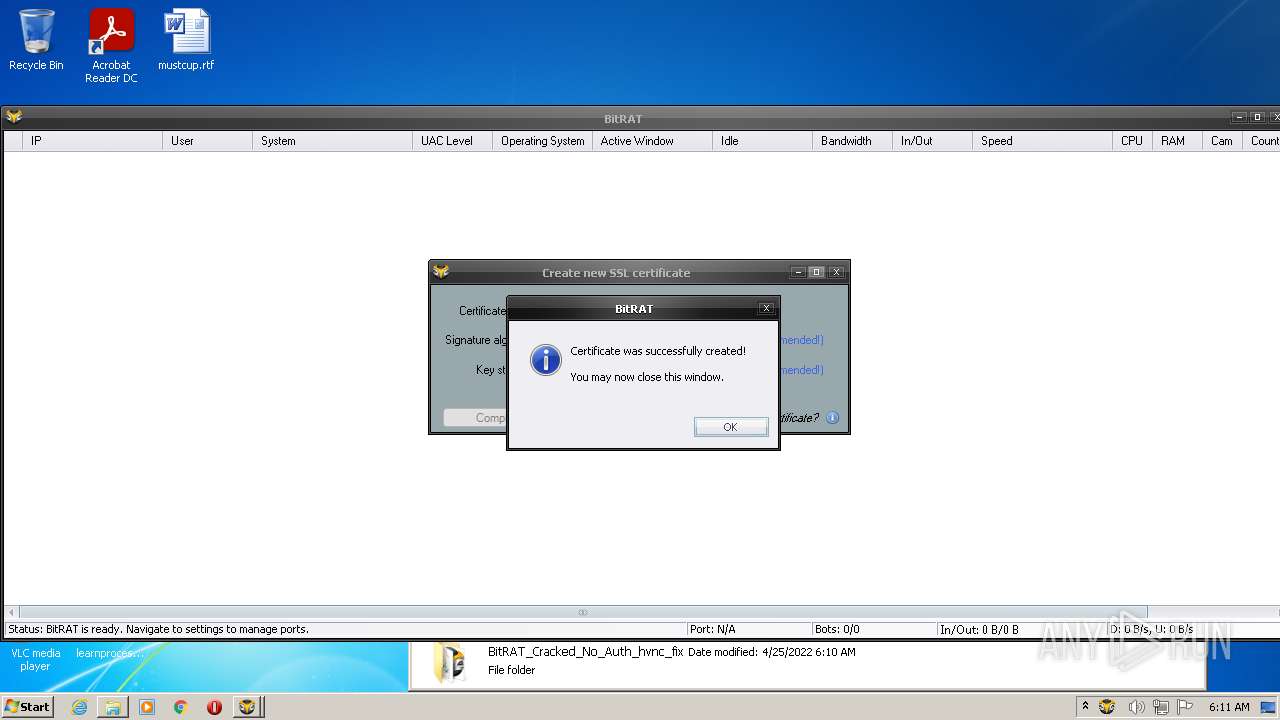Open the mustcup.rtf desktop file
This screenshot has width=1280, height=720.
tap(186, 40)
